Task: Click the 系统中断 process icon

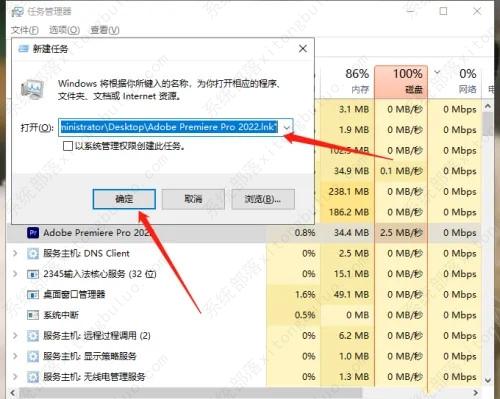Action: pyautogui.click(x=33, y=315)
